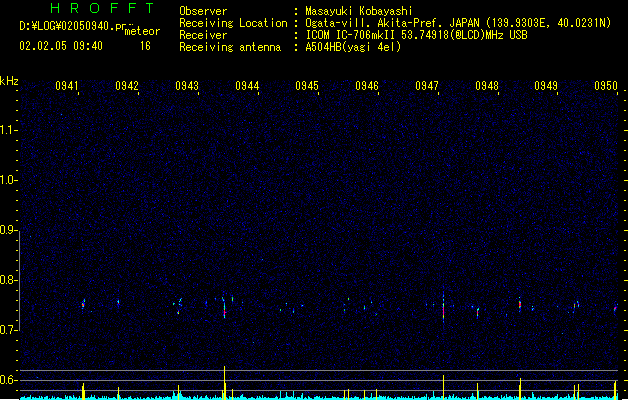Click the 0941 time label
629x400 pixels.
coord(67,86)
